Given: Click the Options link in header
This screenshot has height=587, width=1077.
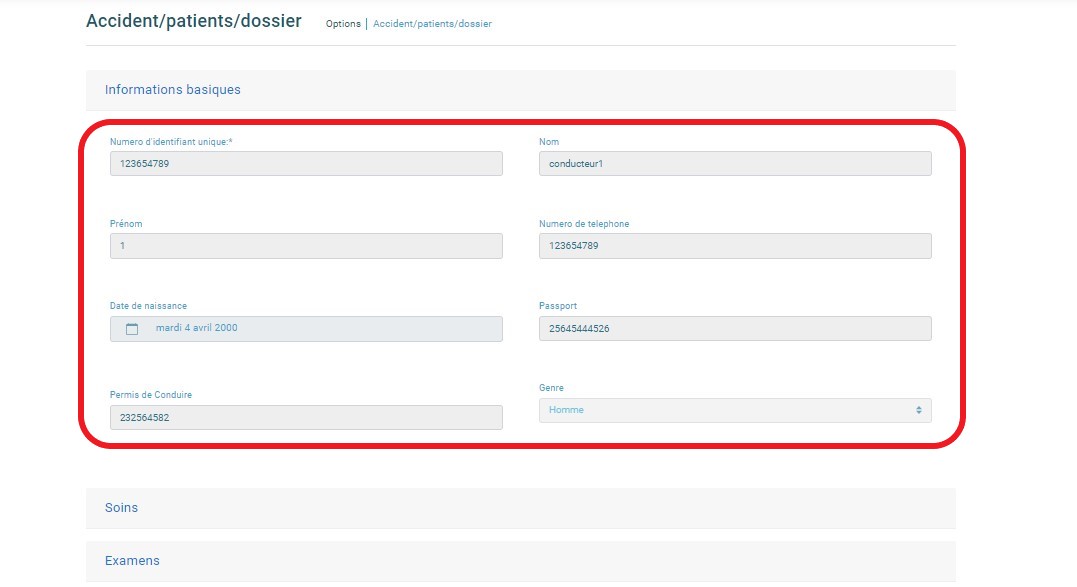Looking at the screenshot, I should (x=343, y=23).
